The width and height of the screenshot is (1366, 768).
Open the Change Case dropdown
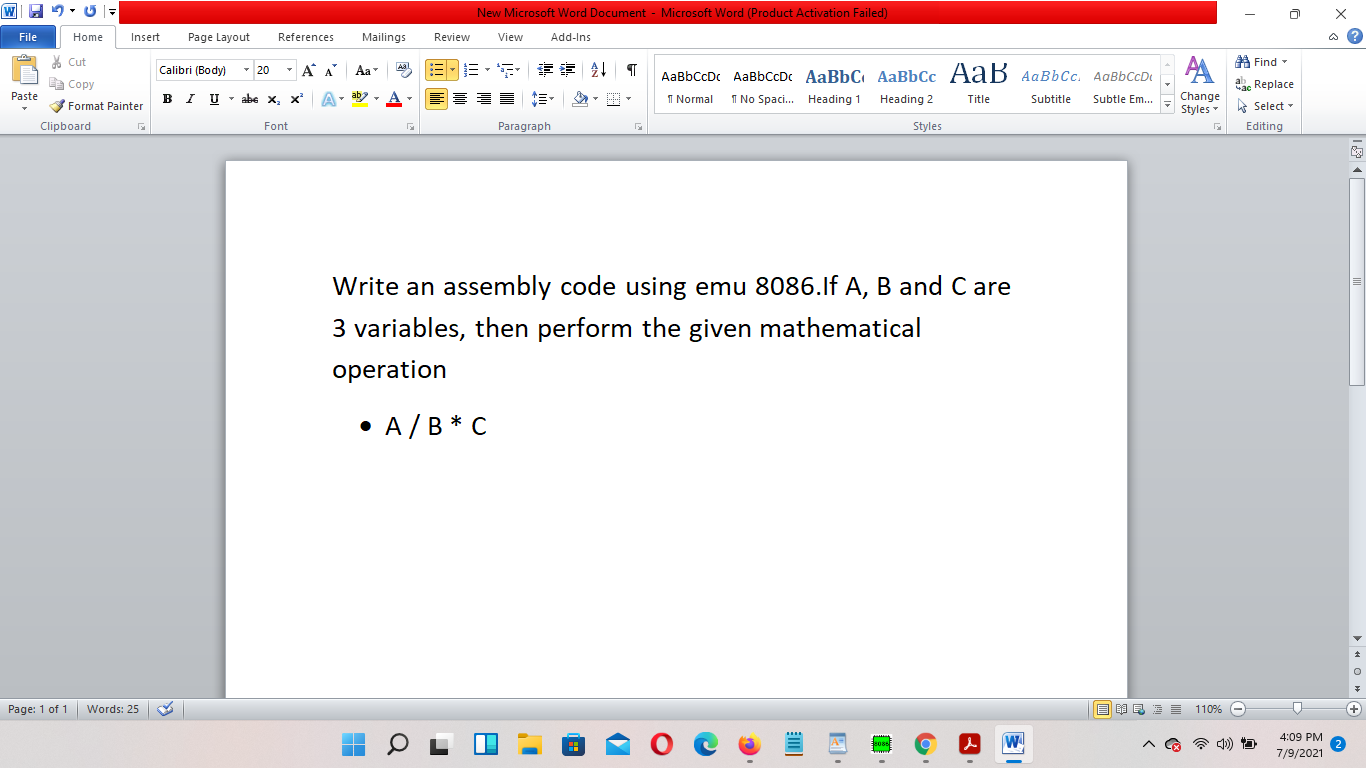coord(366,70)
